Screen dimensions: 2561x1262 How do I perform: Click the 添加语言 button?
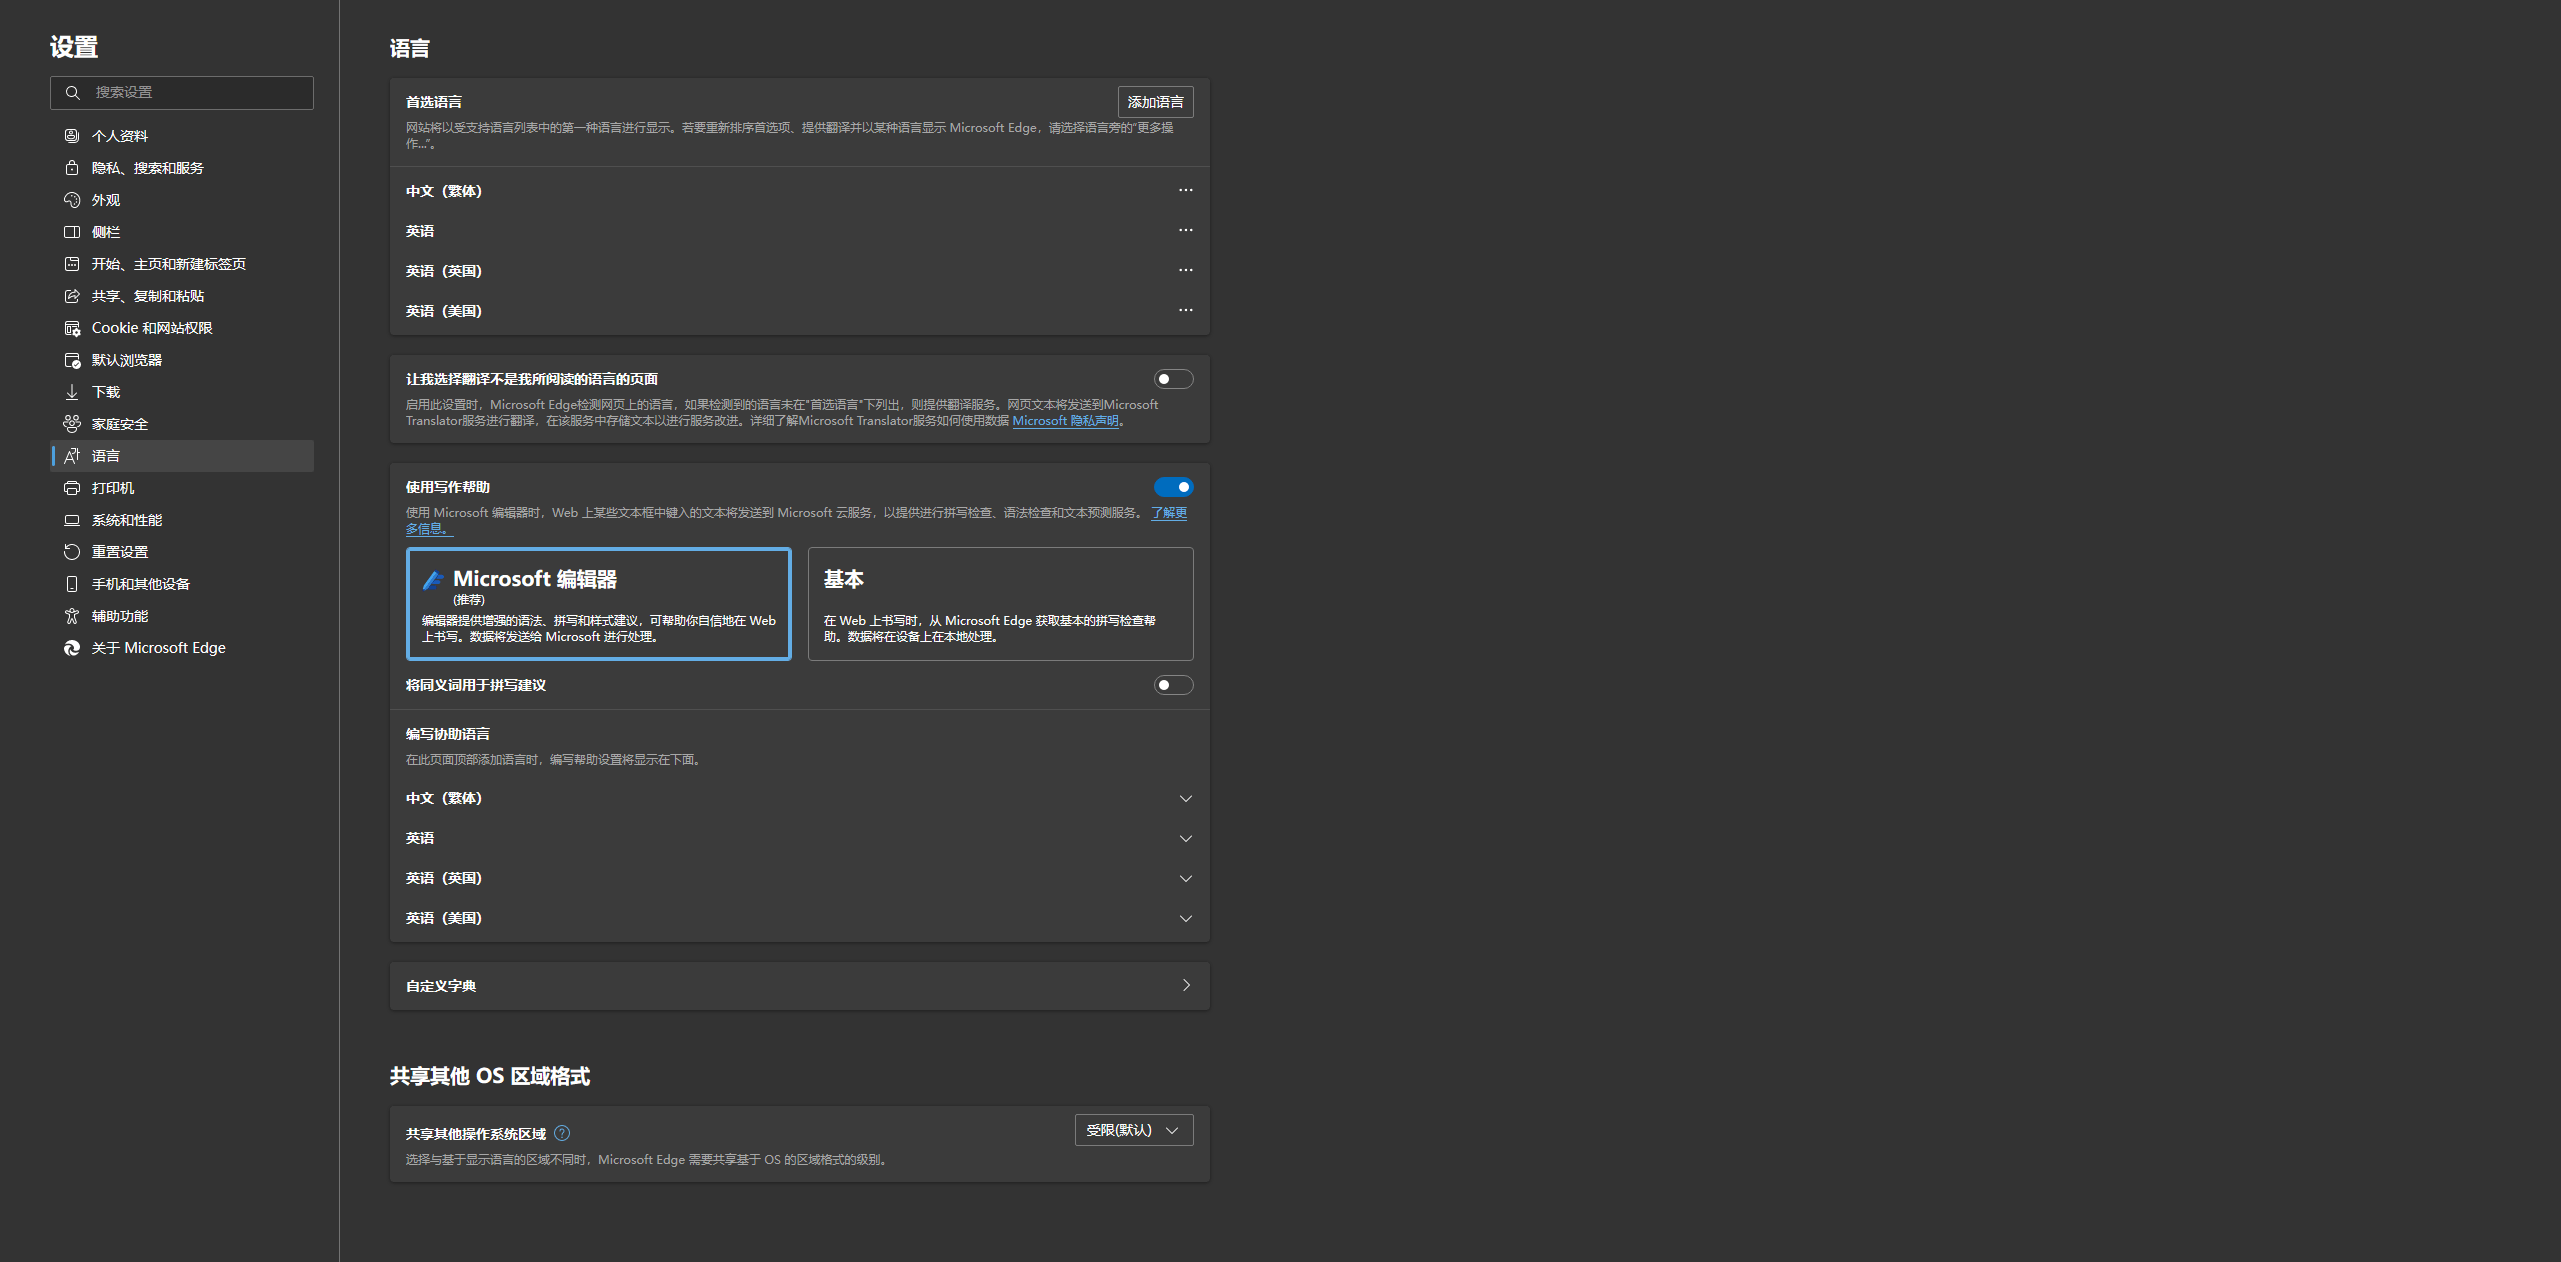point(1155,102)
